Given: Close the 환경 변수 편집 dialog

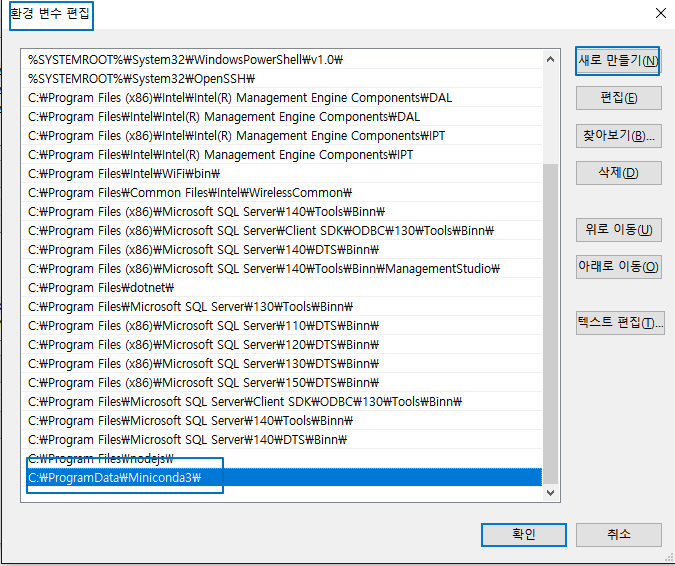Looking at the screenshot, I should tap(661, 13).
